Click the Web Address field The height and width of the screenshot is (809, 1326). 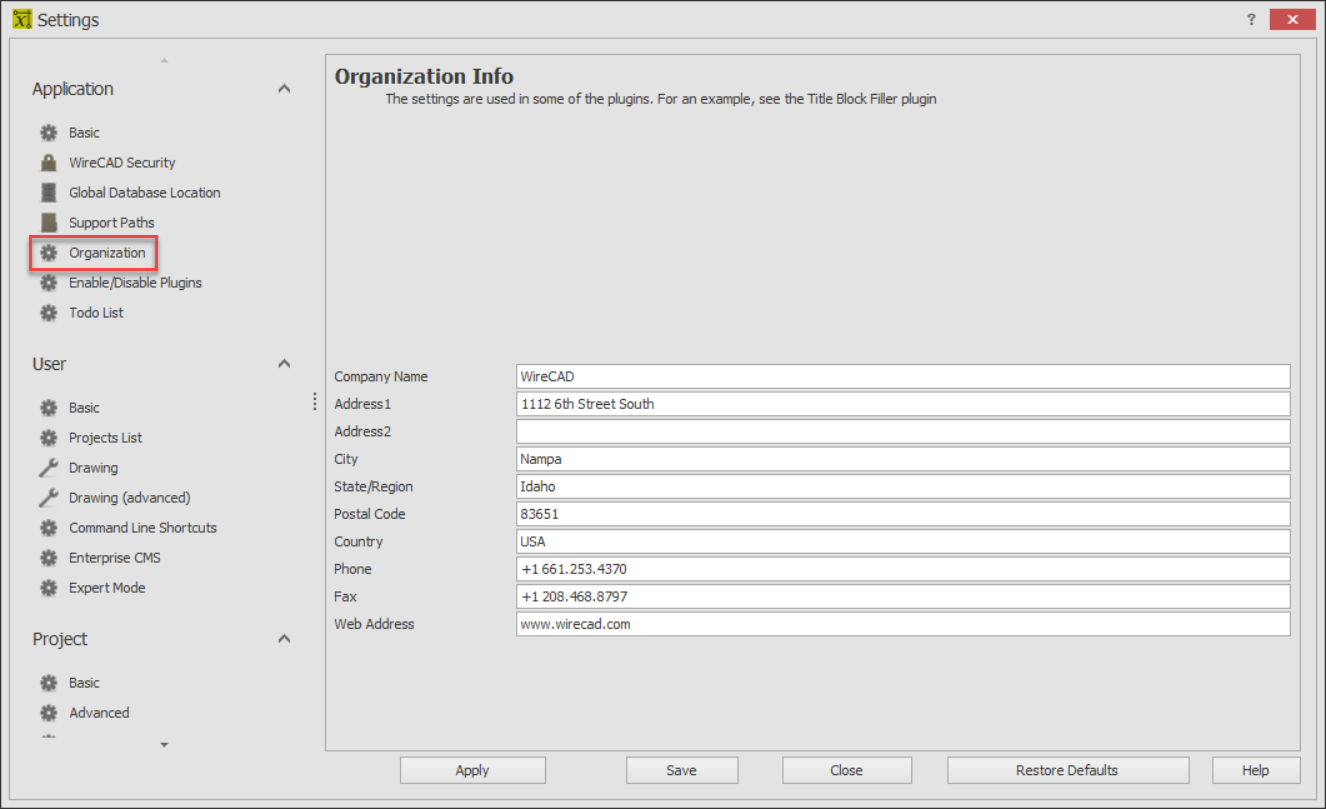point(903,624)
